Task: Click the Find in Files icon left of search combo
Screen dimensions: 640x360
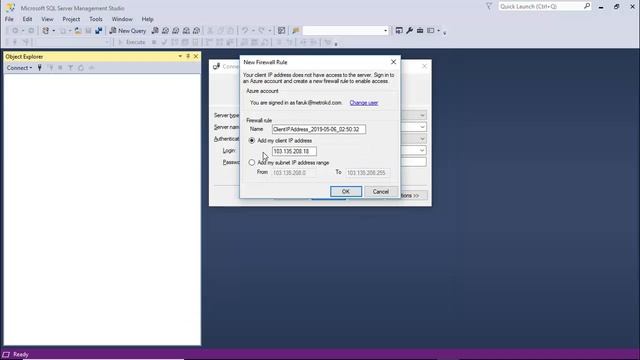Action: click(x=296, y=31)
